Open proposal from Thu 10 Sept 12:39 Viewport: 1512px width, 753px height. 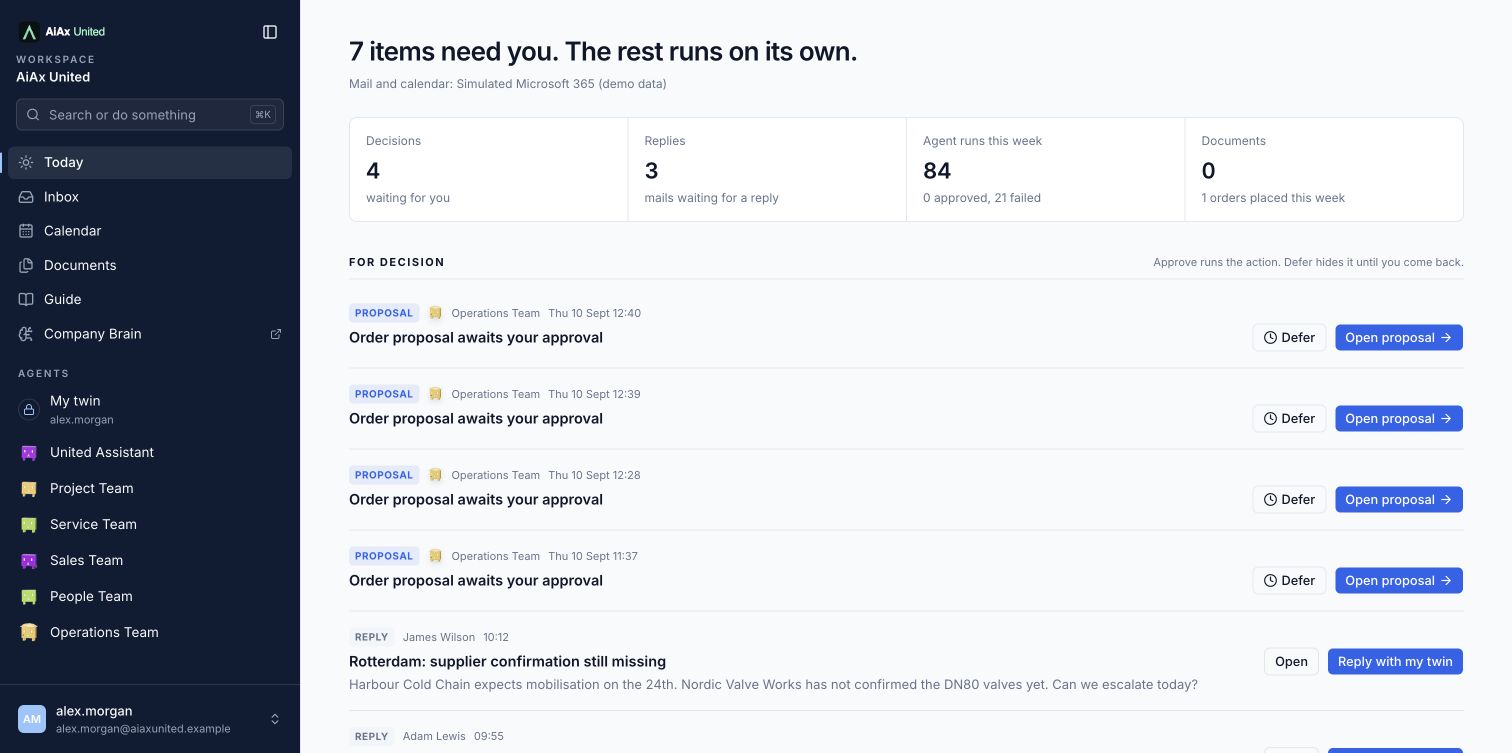tap(1399, 419)
